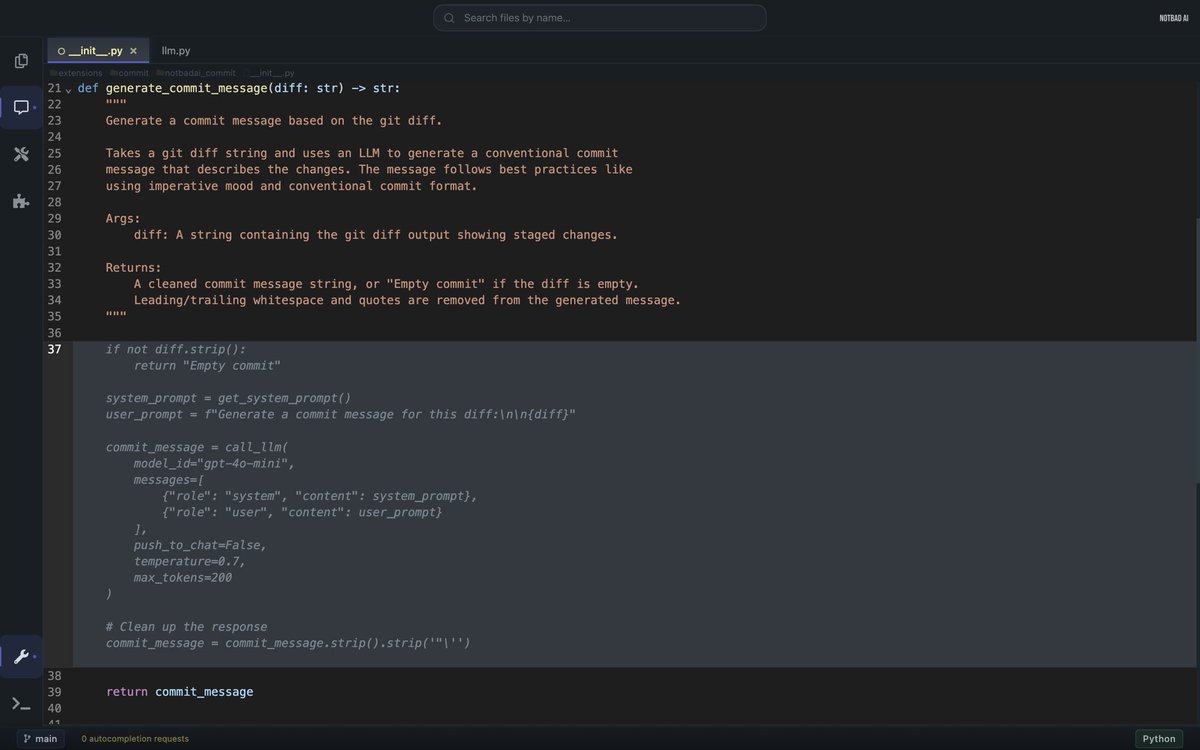1200x750 pixels.
Task: Click the unsaved circle indicator on __init__.py tab
Action: [61, 51]
